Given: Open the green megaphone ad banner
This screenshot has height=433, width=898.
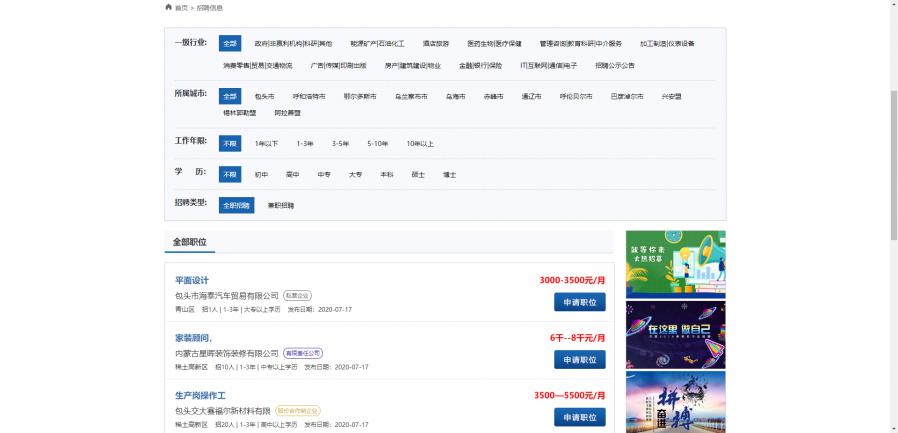Looking at the screenshot, I should point(675,264).
